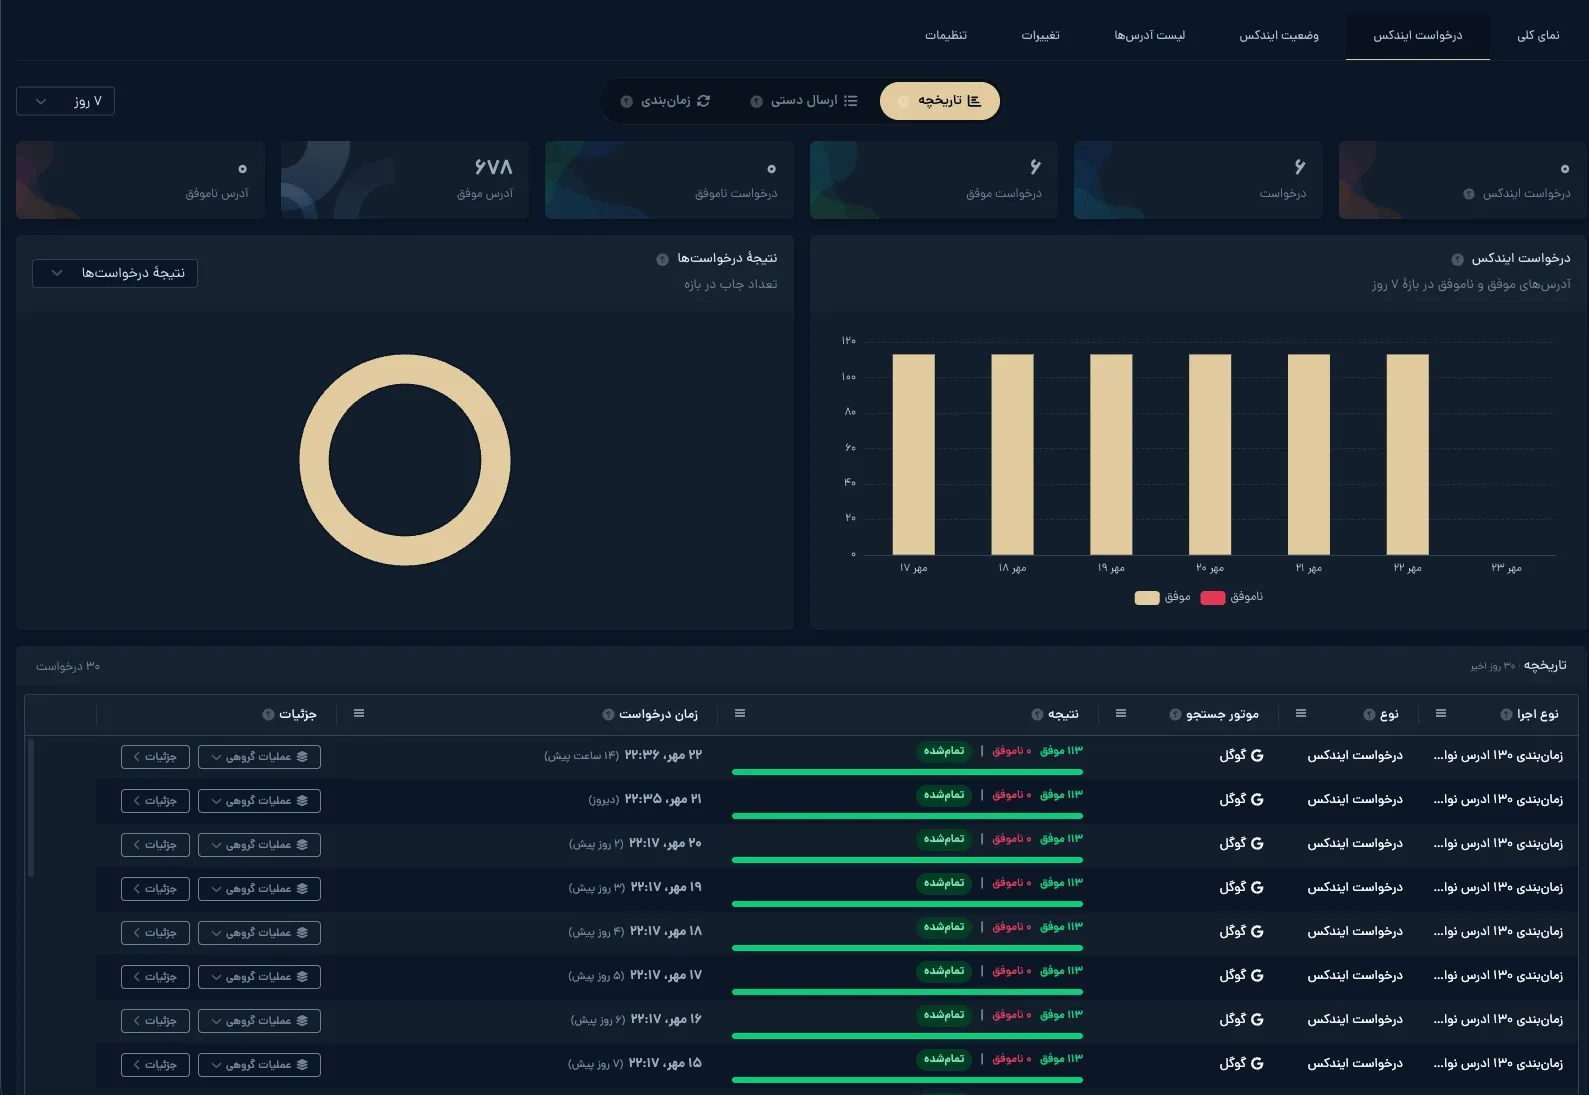Click the help icon next to زمان‌بندی

tap(627, 101)
